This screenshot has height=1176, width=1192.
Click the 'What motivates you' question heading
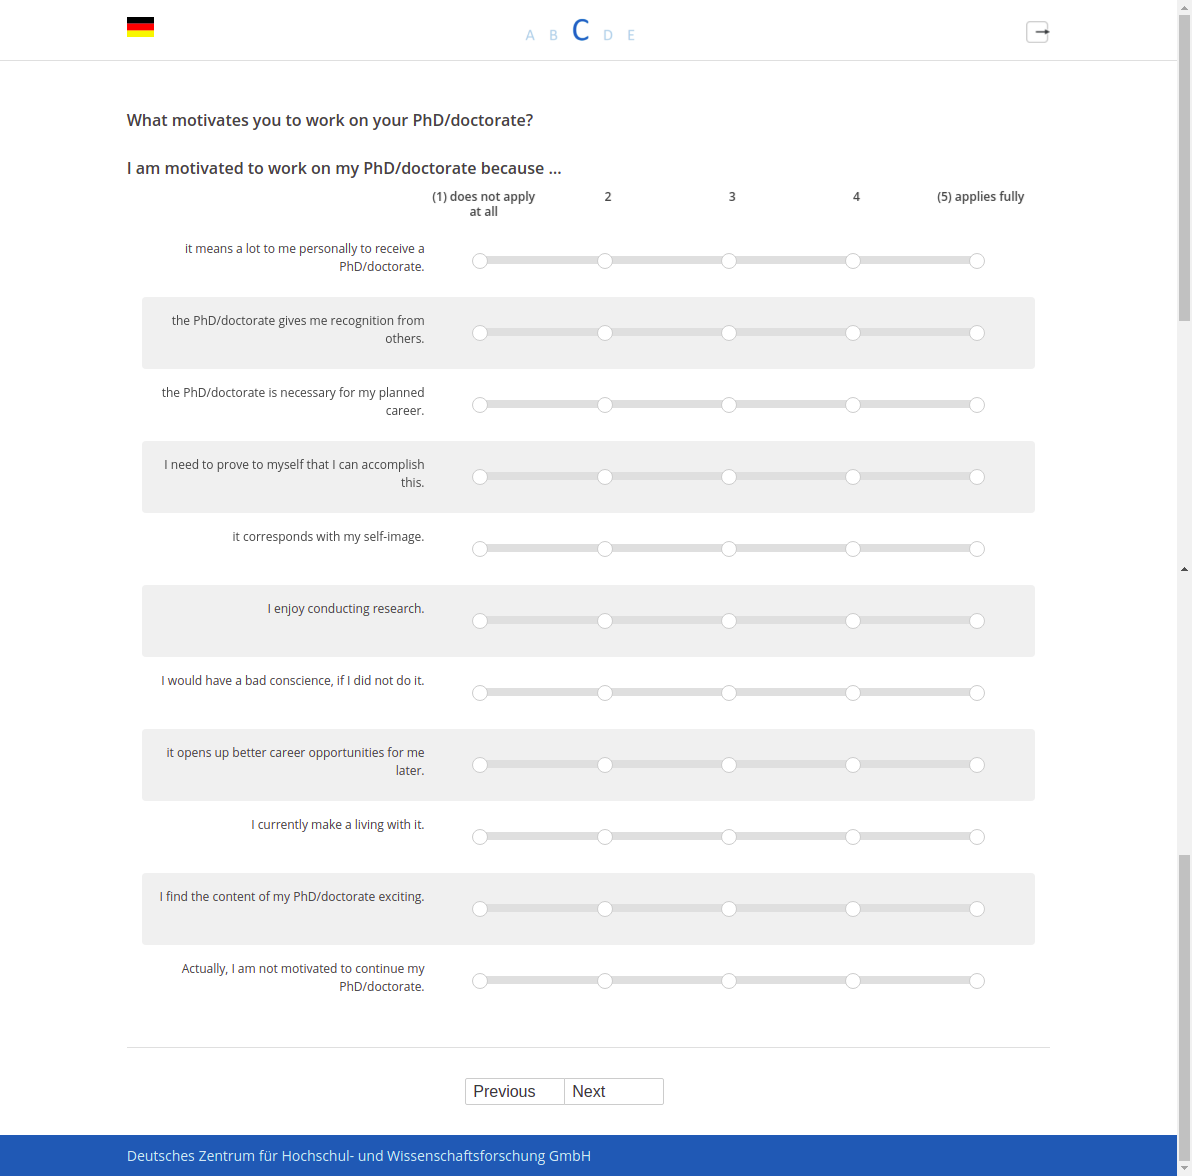click(330, 120)
